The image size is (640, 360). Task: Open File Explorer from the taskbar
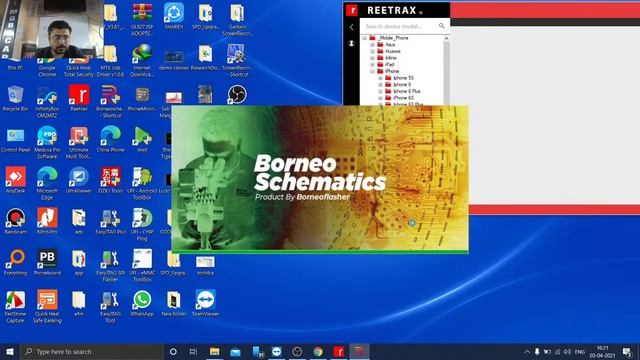[214, 351]
